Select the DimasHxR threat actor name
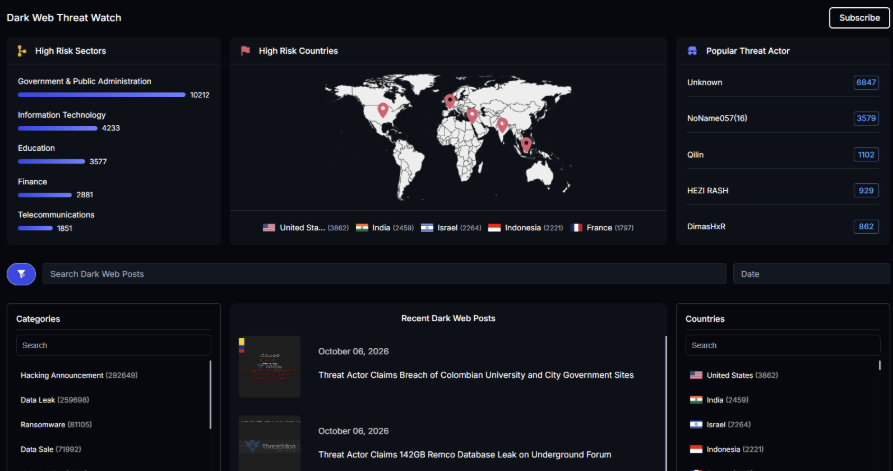This screenshot has height=471, width=893. [x=706, y=227]
